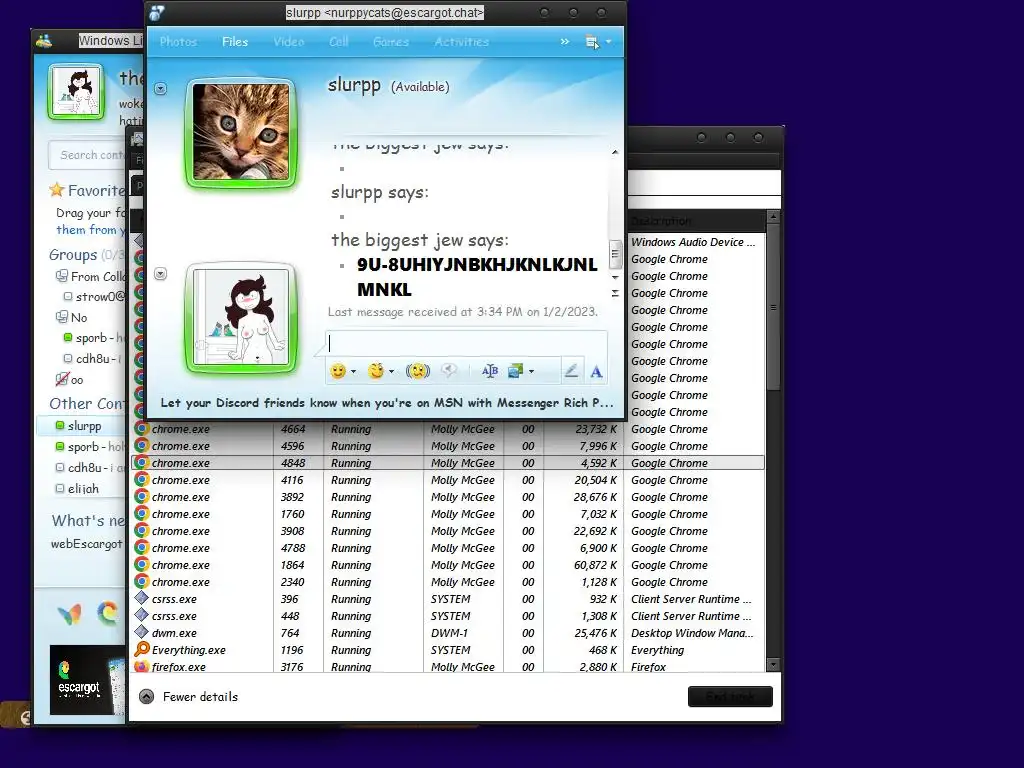Viewport: 1024px width, 768px height.
Task: Open the Games tab in chat
Action: [x=391, y=42]
